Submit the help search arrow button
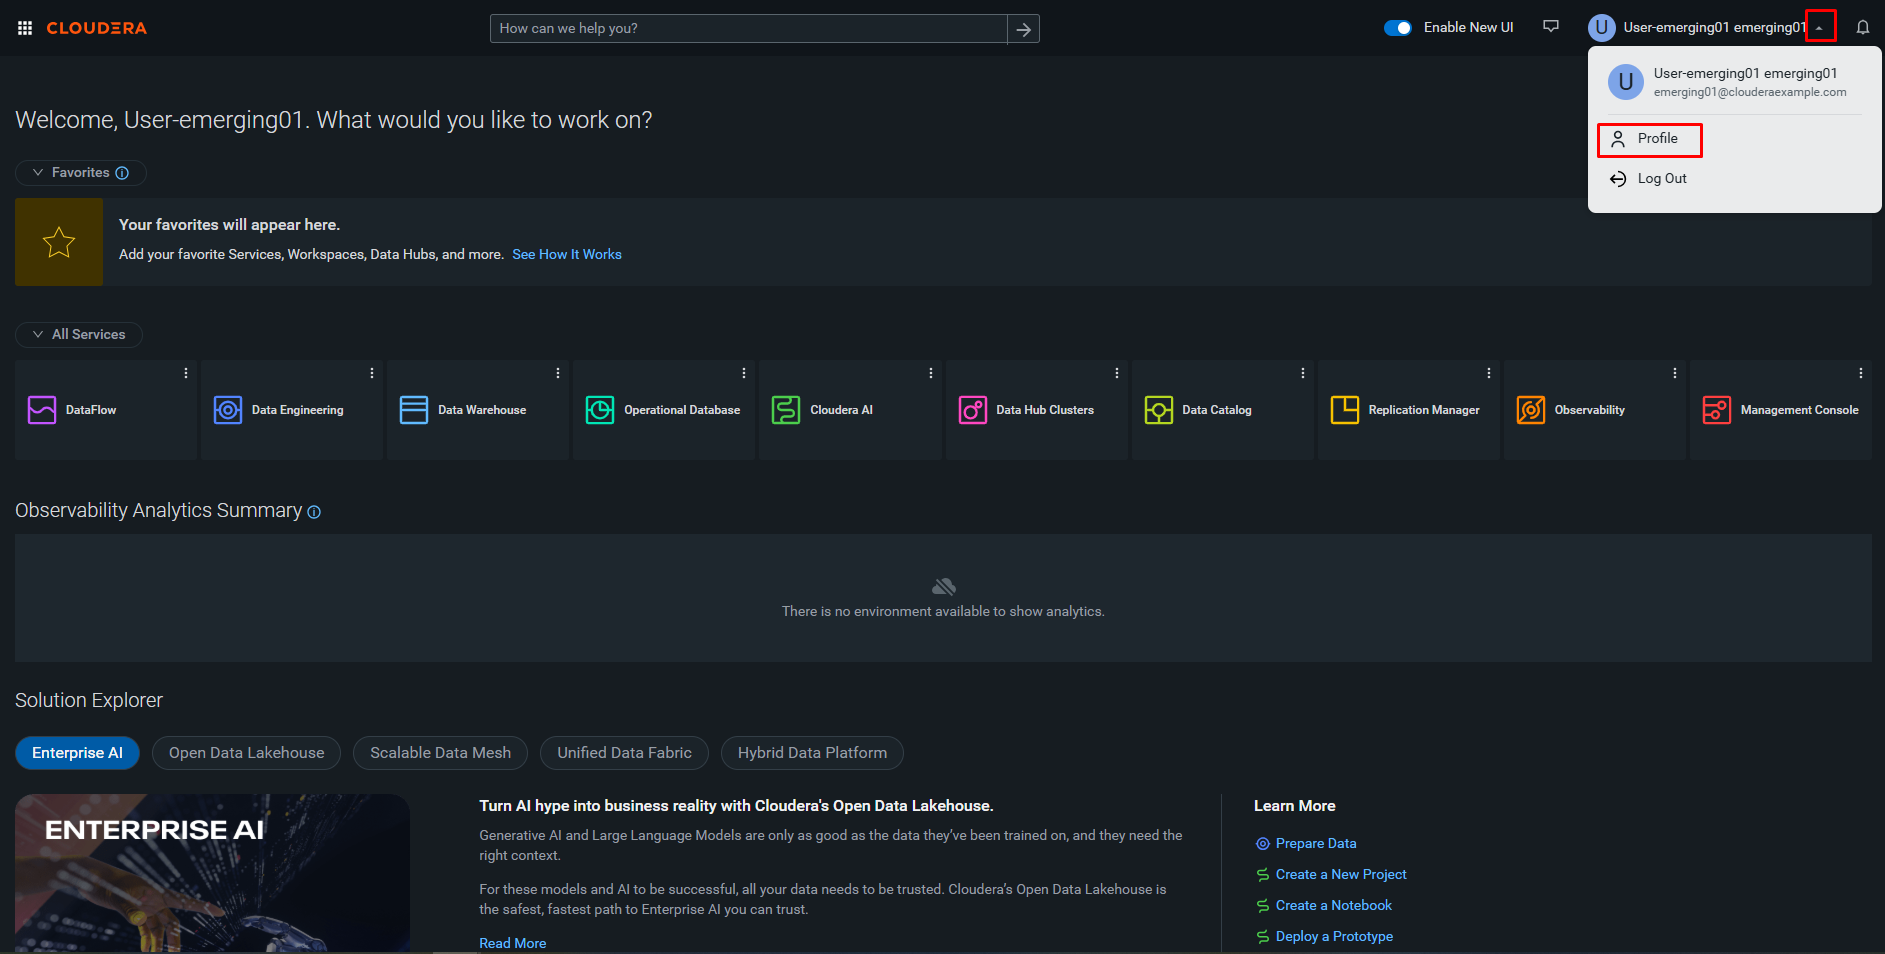This screenshot has height=954, width=1885. click(1023, 29)
